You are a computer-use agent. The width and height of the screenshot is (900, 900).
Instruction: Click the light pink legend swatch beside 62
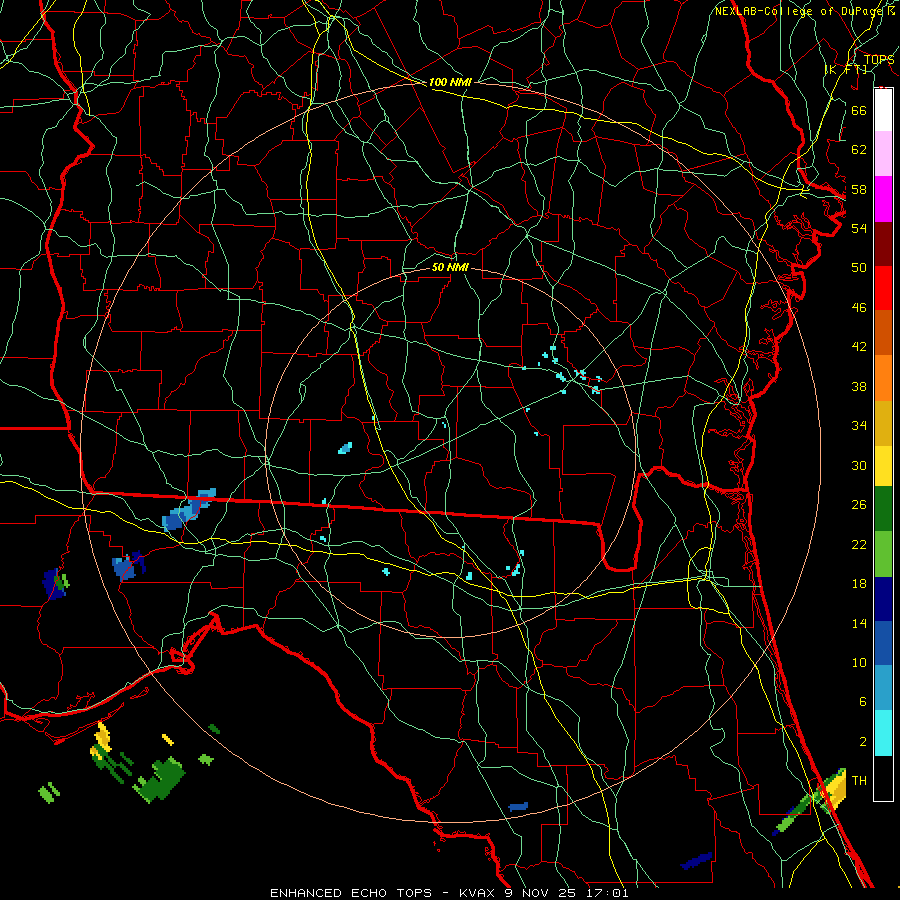[883, 154]
